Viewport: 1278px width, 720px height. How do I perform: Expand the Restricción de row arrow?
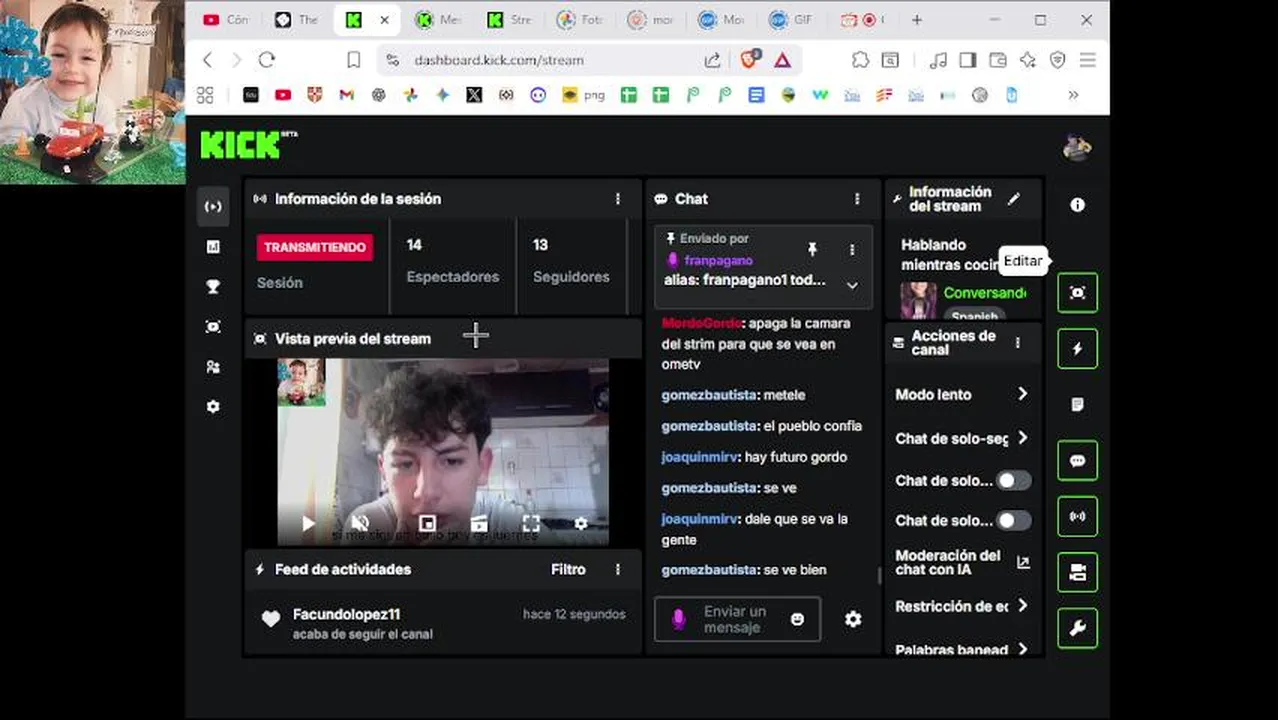tap(1022, 605)
